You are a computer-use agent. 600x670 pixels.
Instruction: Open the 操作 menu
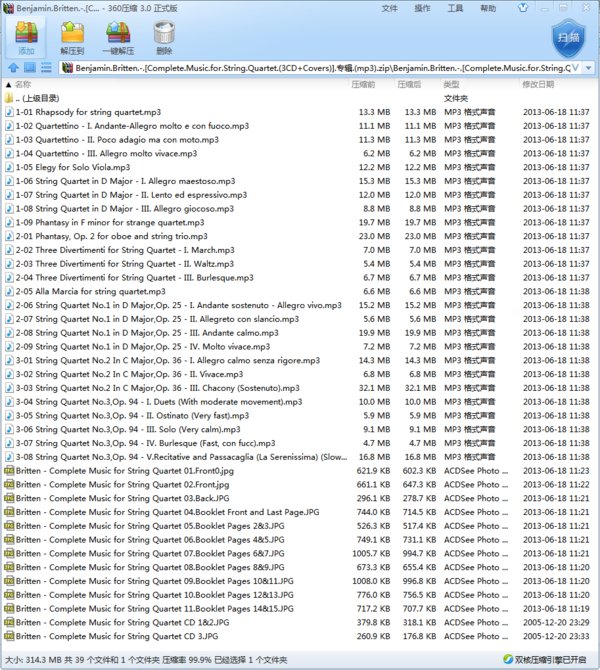click(x=422, y=8)
